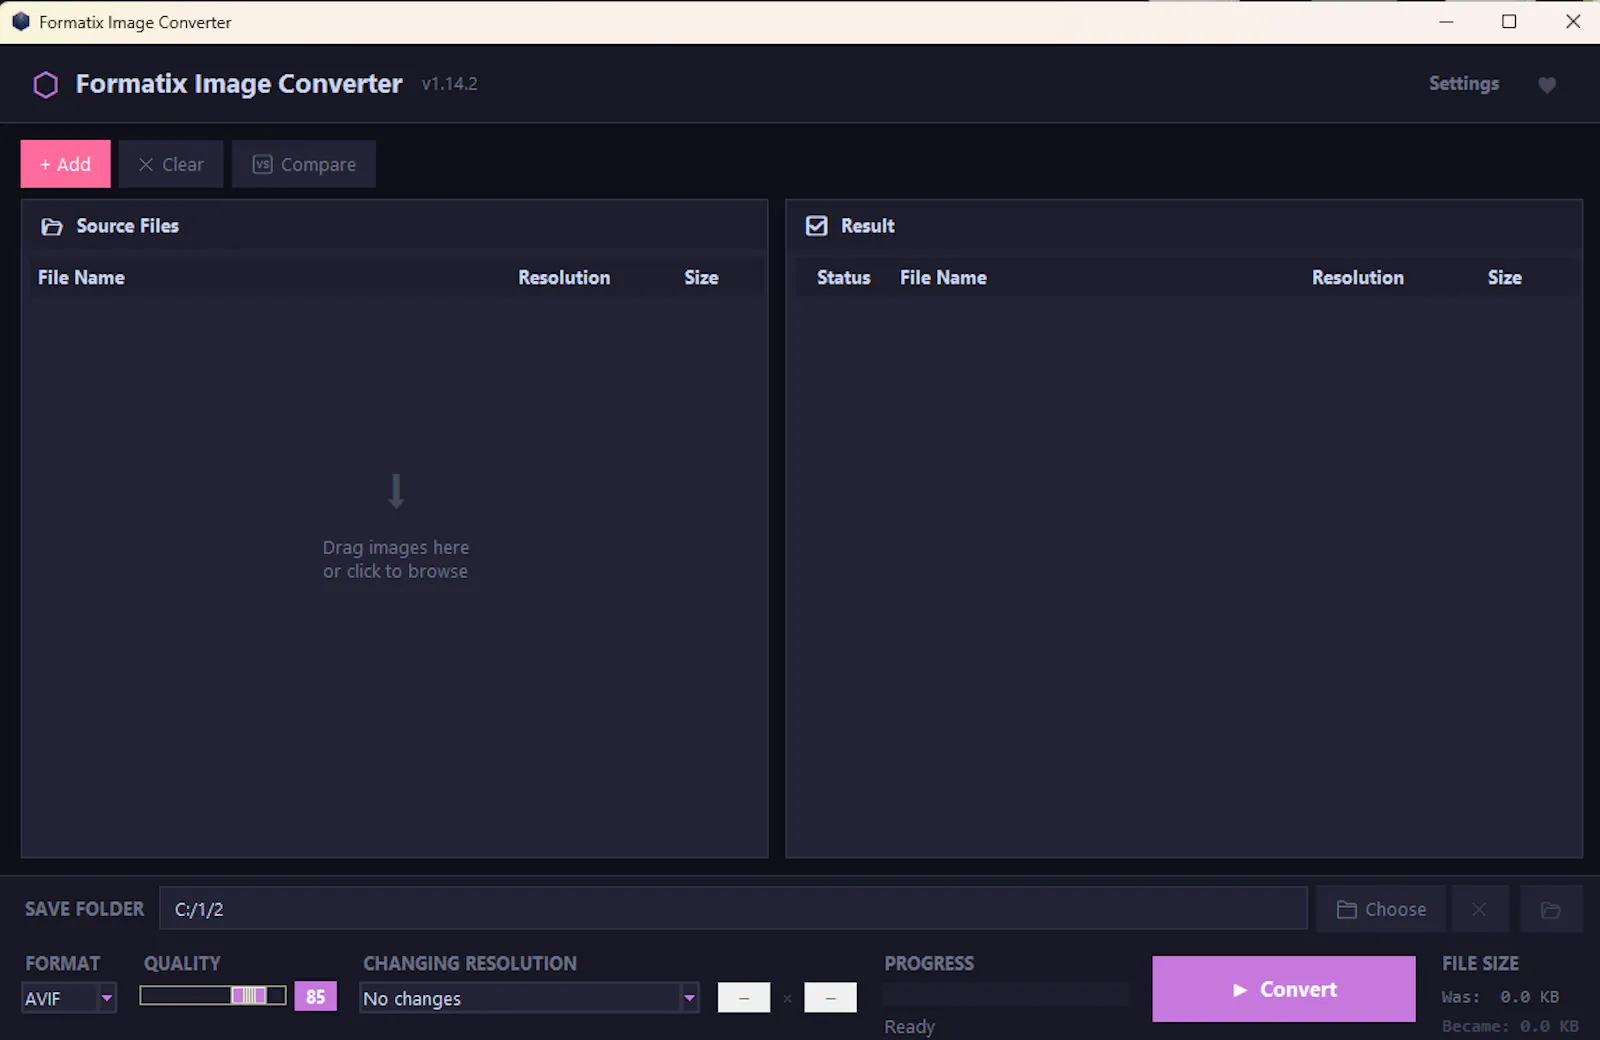1600x1040 pixels.
Task: Open the AVIF format dropdown
Action: (69, 998)
